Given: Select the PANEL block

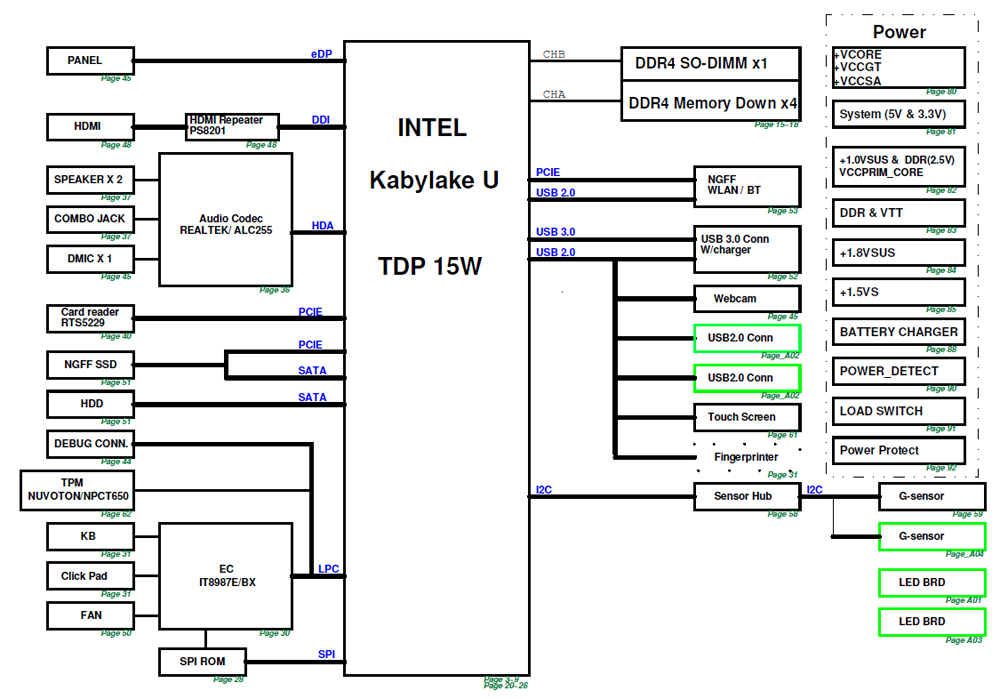Looking at the screenshot, I should click(90, 61).
